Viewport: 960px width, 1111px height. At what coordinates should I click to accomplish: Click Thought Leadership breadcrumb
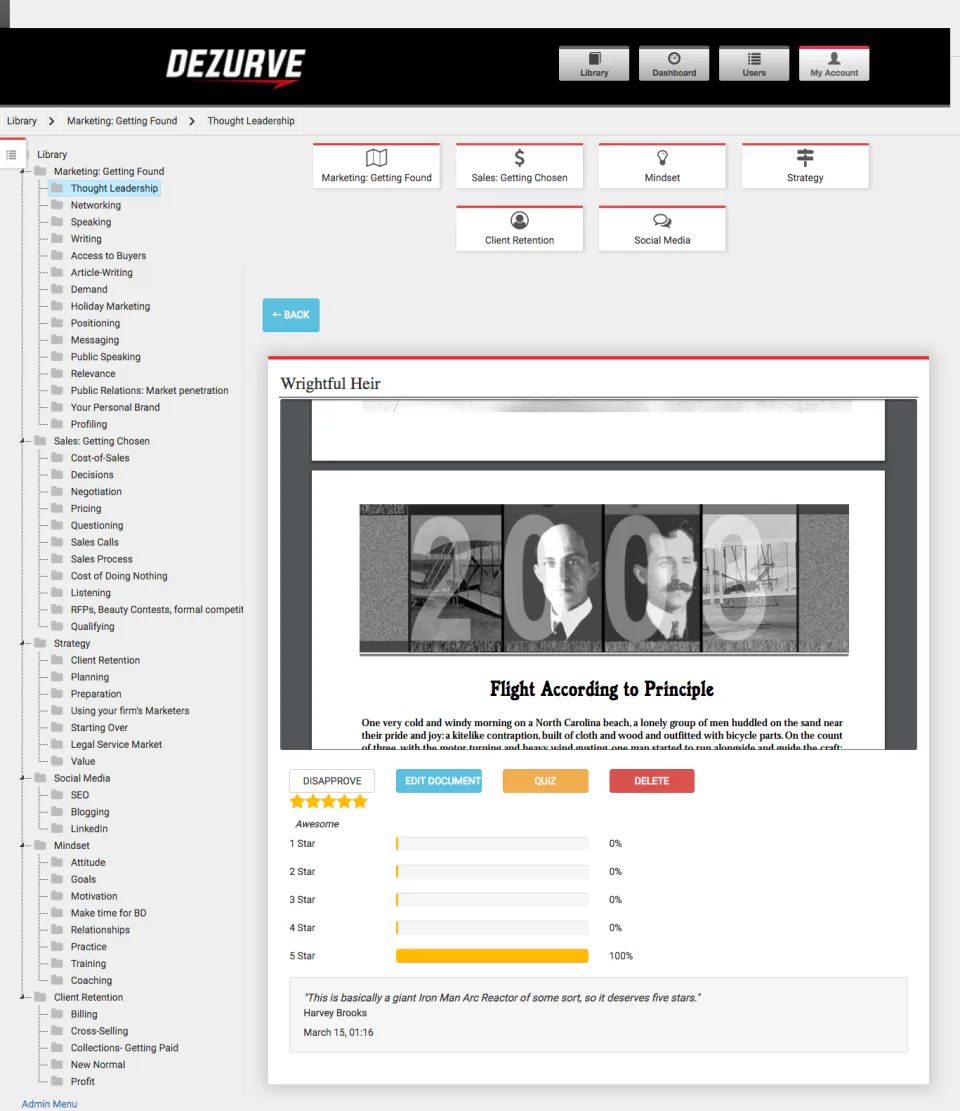click(251, 121)
